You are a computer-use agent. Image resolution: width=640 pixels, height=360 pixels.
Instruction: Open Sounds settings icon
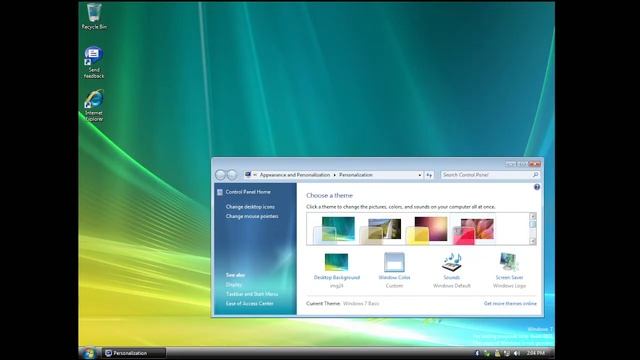coord(451,262)
